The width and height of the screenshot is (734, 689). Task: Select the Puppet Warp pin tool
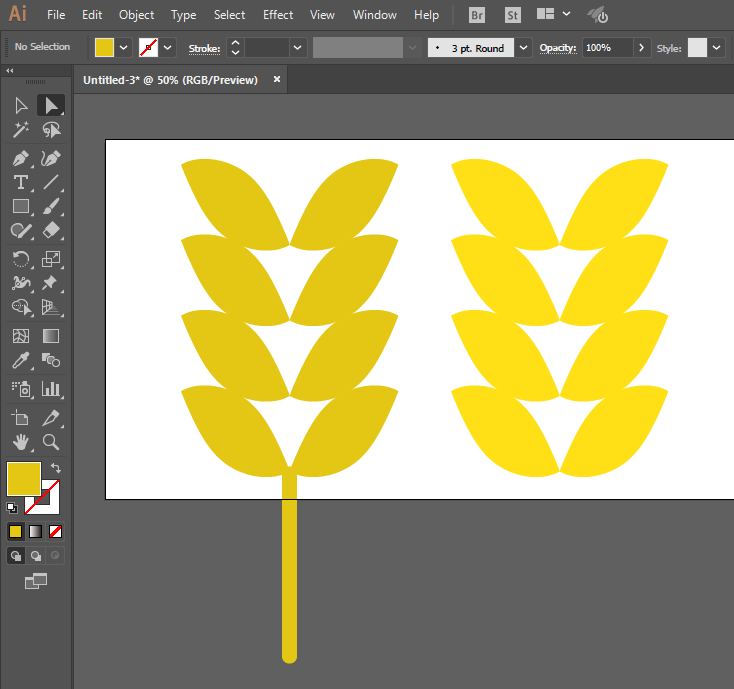(x=51, y=283)
